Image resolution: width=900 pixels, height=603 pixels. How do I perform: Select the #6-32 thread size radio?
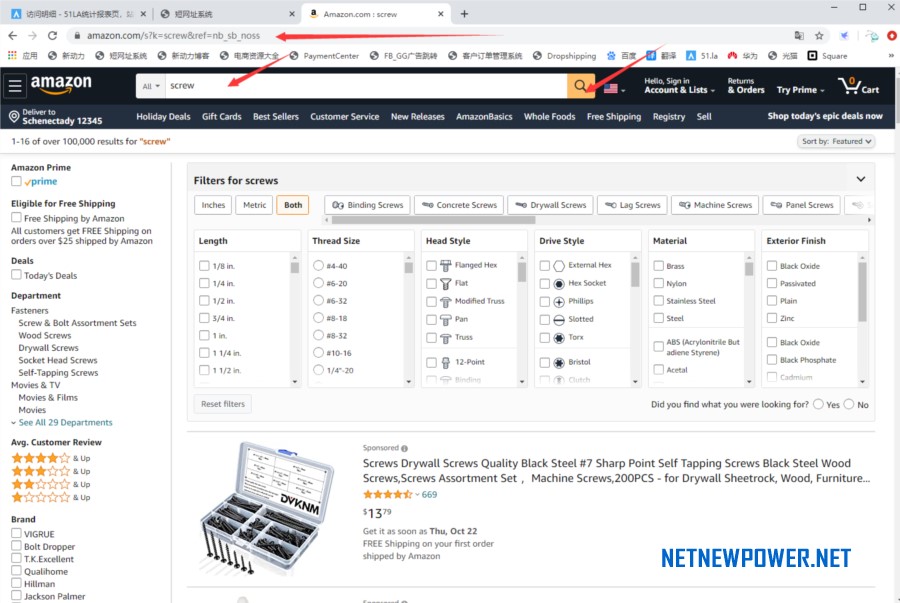[319, 301]
